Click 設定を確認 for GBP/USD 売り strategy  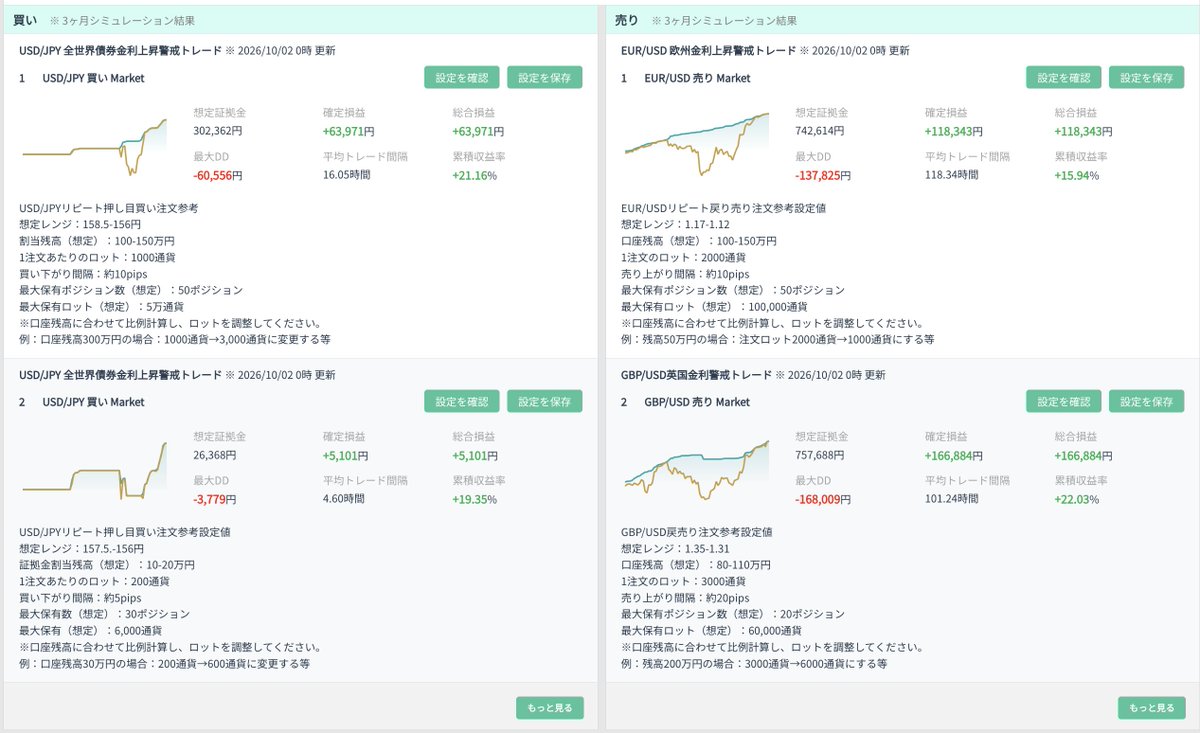tap(1063, 402)
